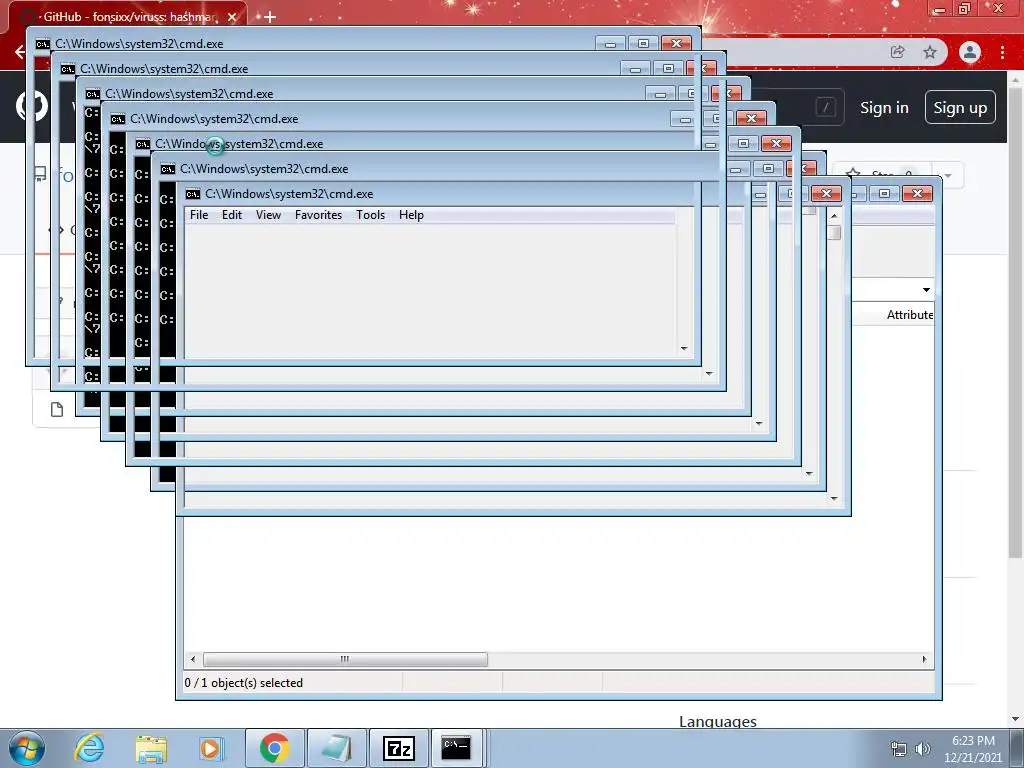The width and height of the screenshot is (1024, 768).
Task: Click the Windows Start orb
Action: tap(27, 748)
